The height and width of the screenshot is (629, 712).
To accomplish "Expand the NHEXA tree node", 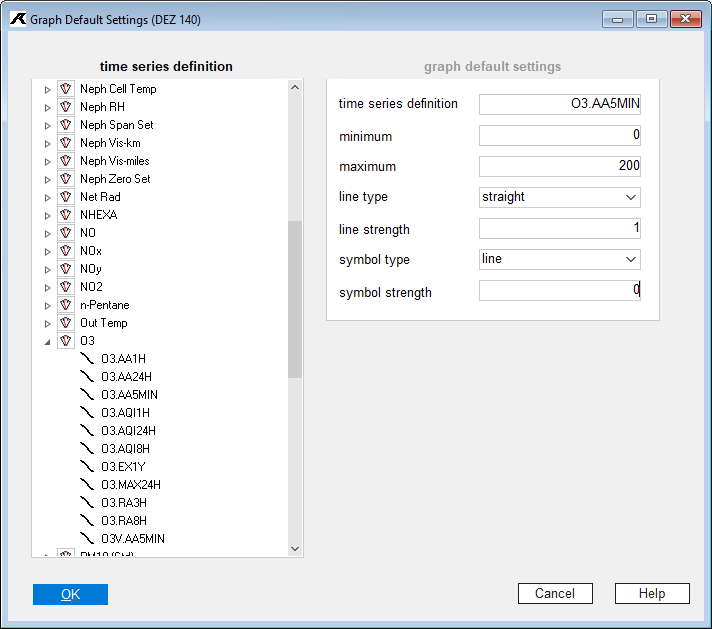I will [47, 216].
